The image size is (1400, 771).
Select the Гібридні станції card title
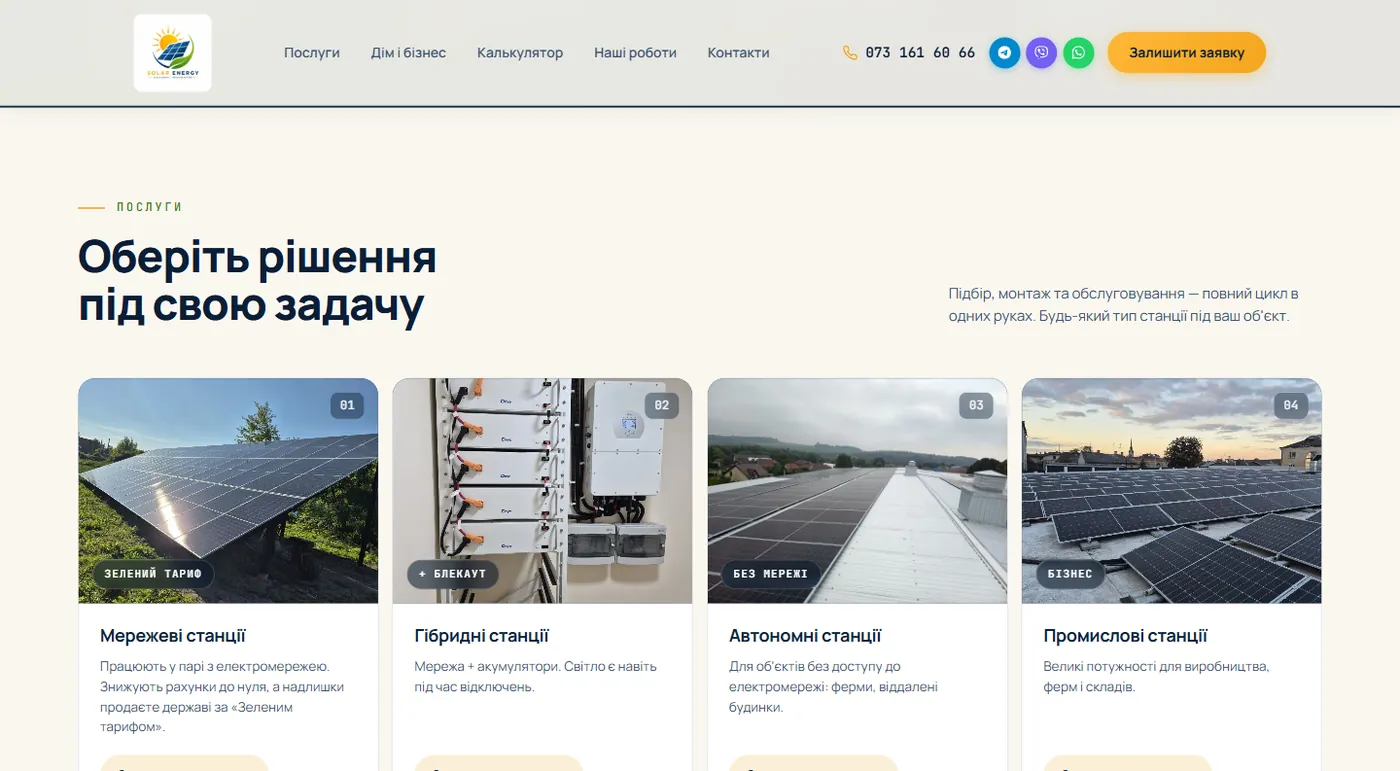[x=482, y=636]
